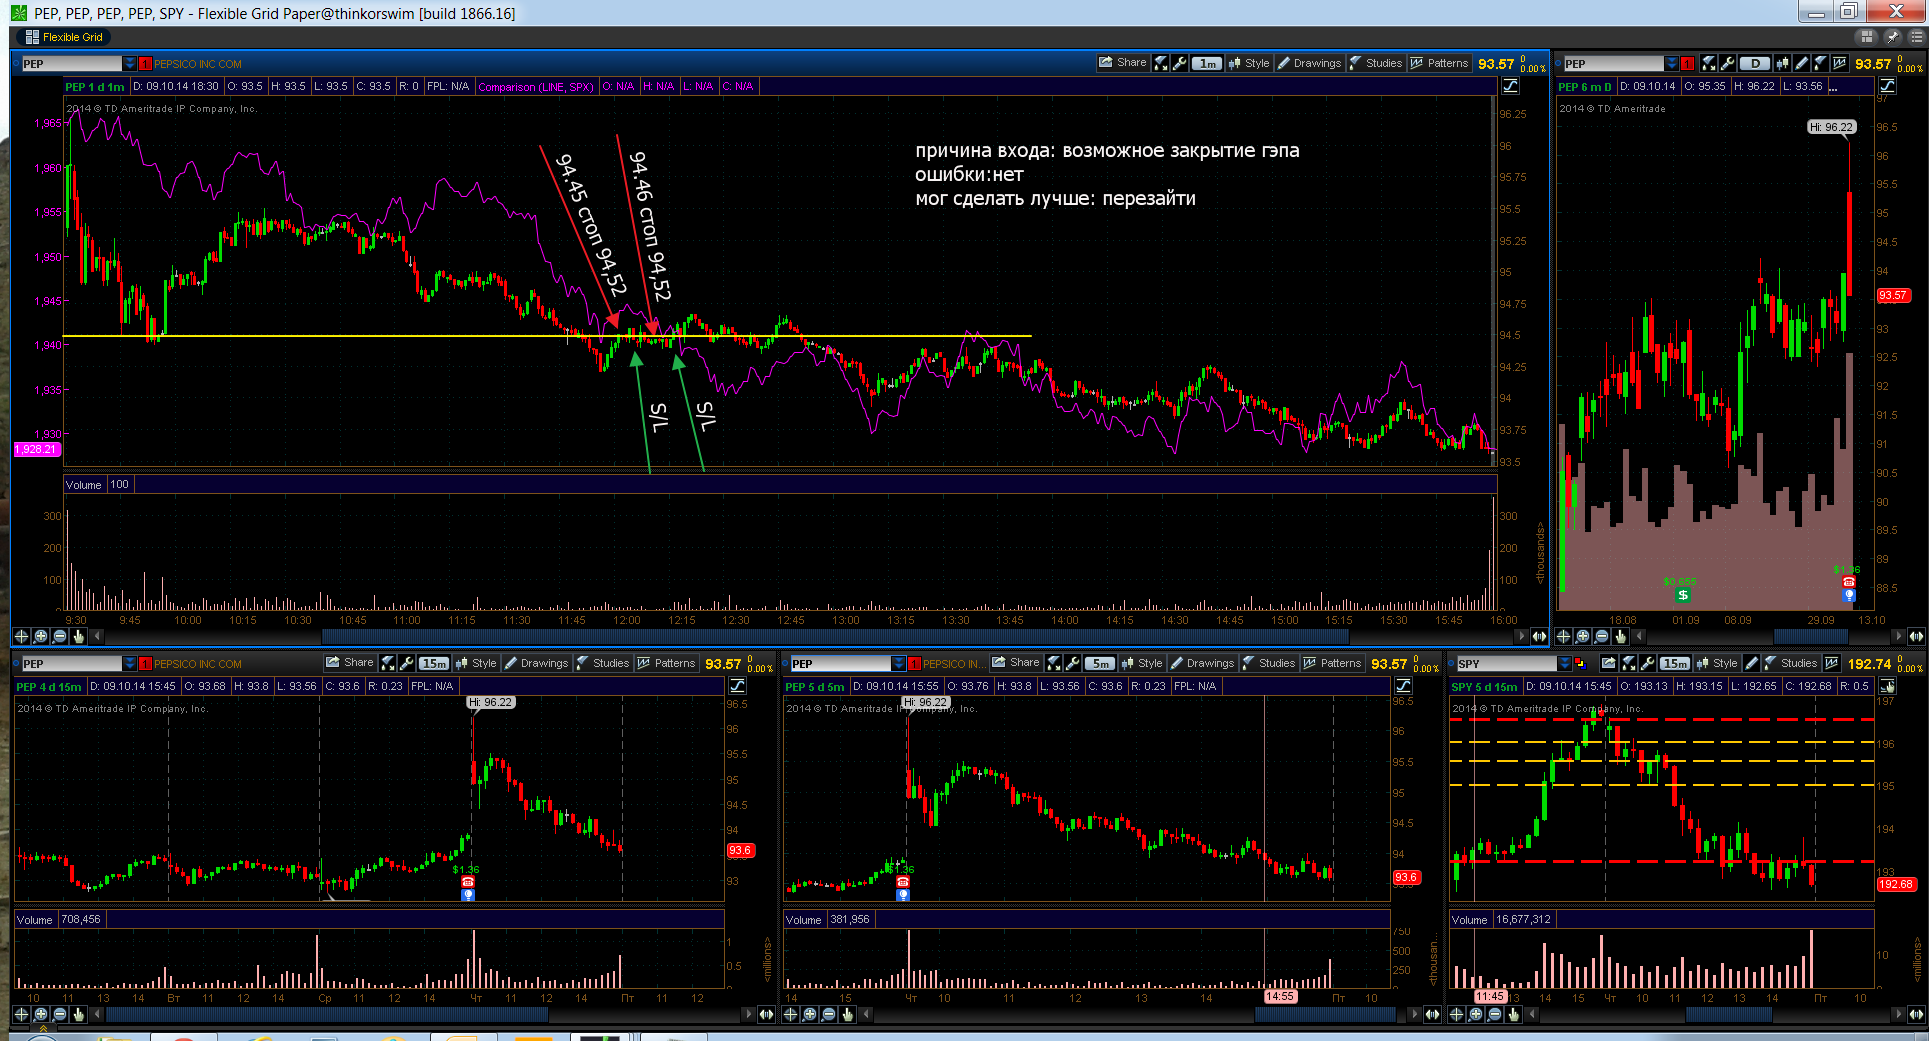Open Style candlestick icon on daily chart

click(x=1782, y=63)
